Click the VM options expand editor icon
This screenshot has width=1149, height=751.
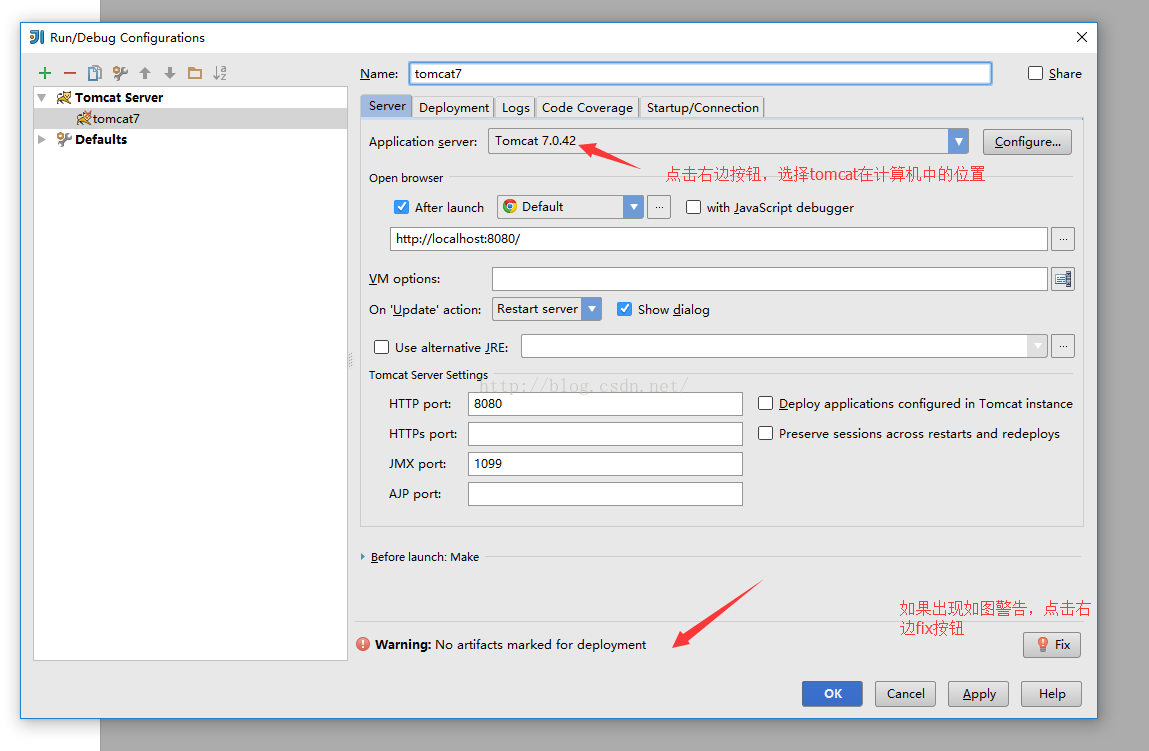point(1063,278)
